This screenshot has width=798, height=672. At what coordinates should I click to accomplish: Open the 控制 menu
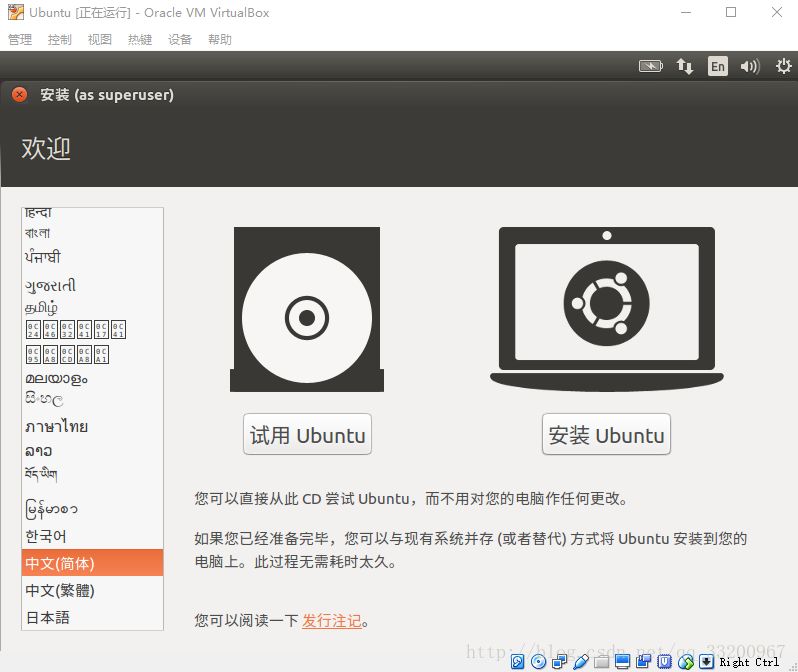pyautogui.click(x=60, y=39)
